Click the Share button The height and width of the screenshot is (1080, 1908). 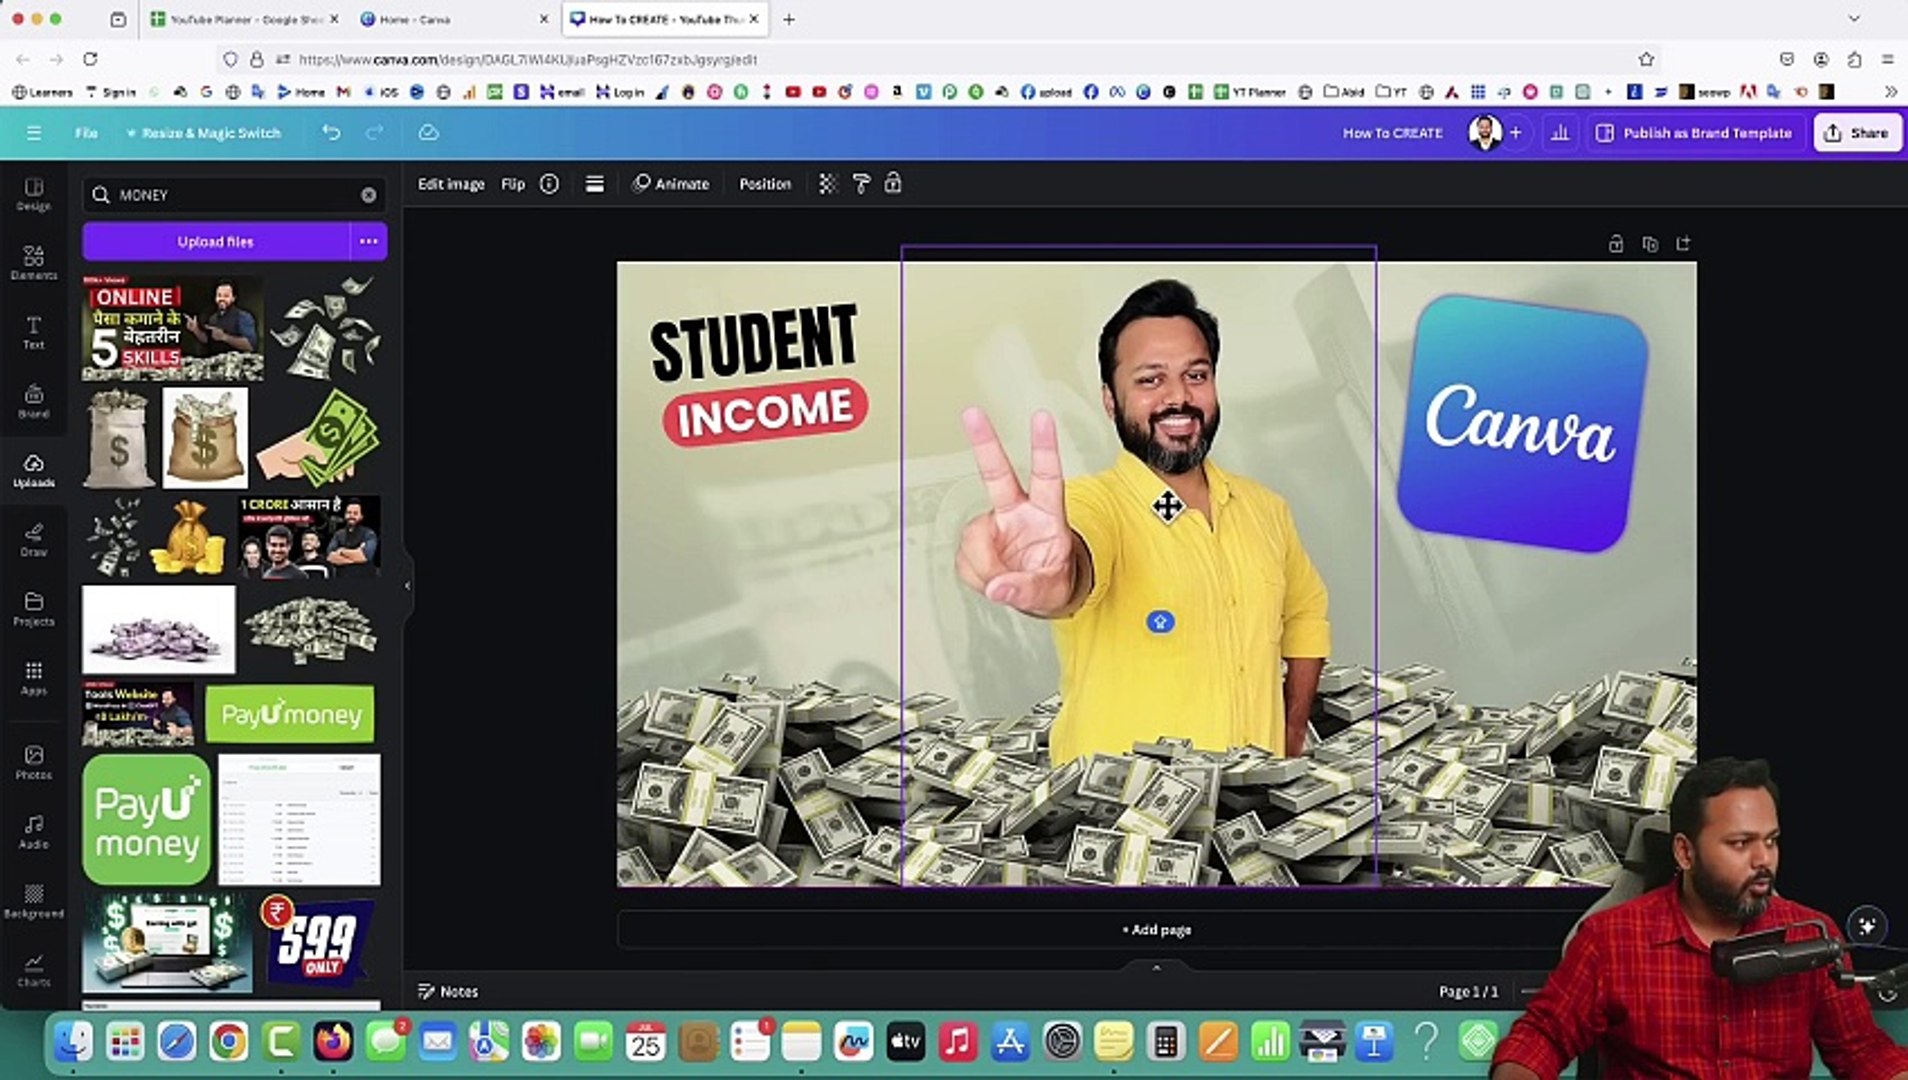1856,132
